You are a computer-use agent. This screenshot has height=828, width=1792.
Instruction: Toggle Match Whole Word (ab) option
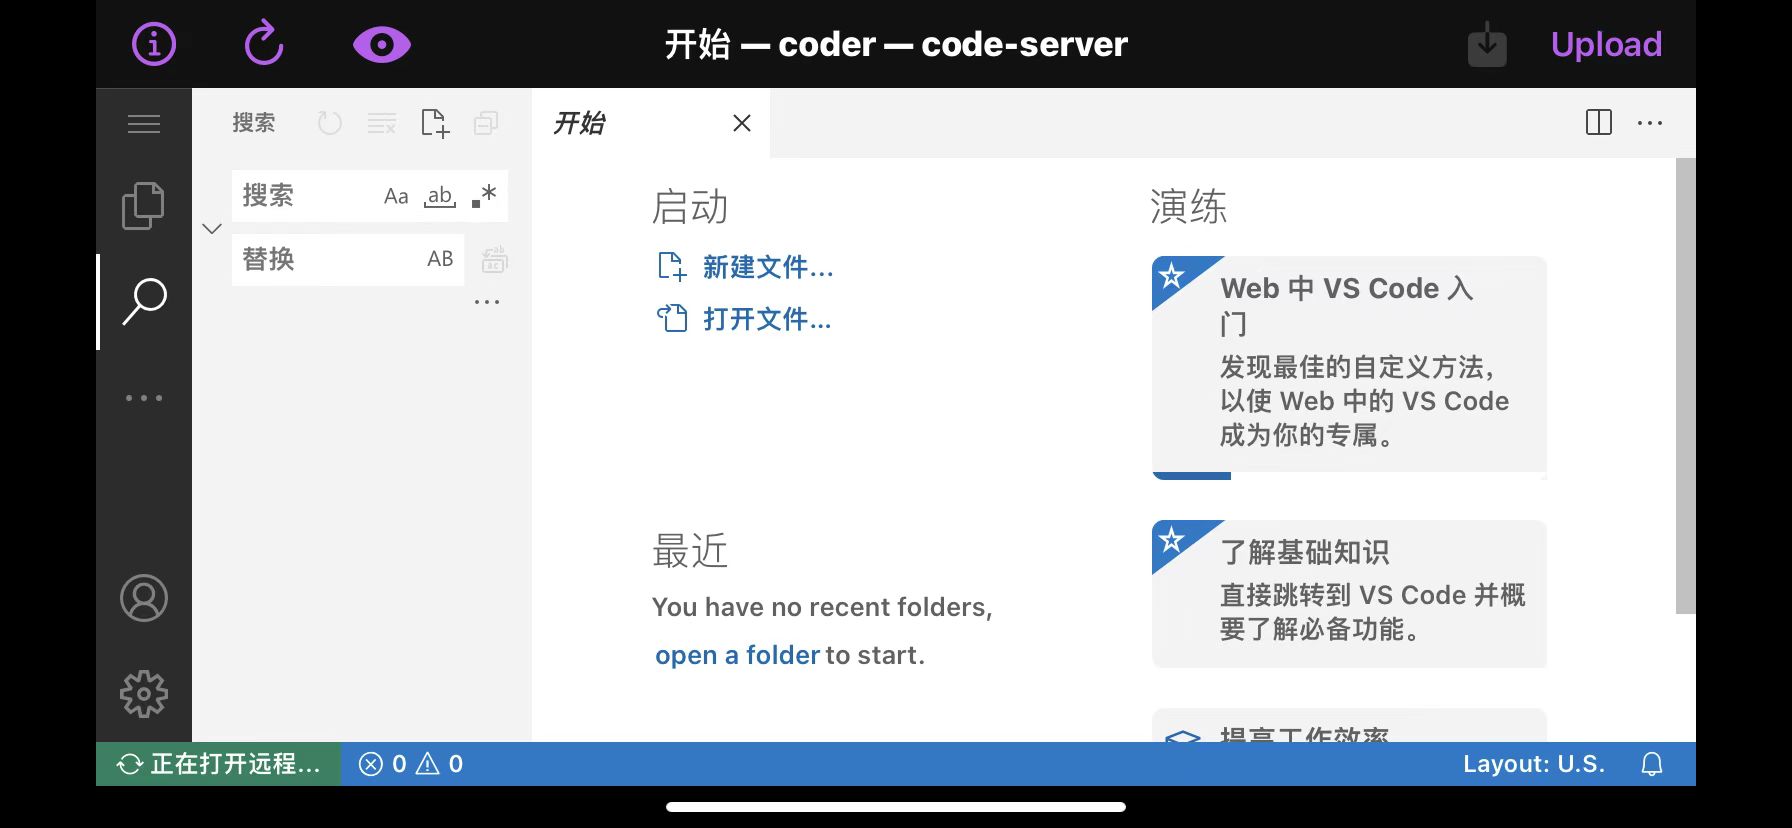[440, 196]
